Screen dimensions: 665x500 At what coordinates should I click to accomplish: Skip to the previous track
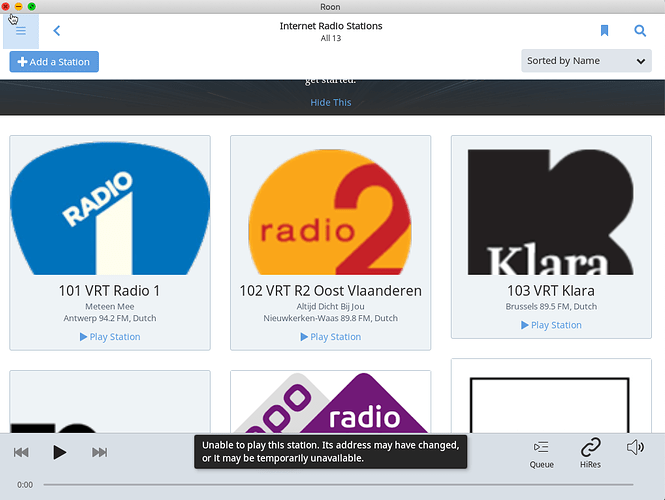point(21,453)
